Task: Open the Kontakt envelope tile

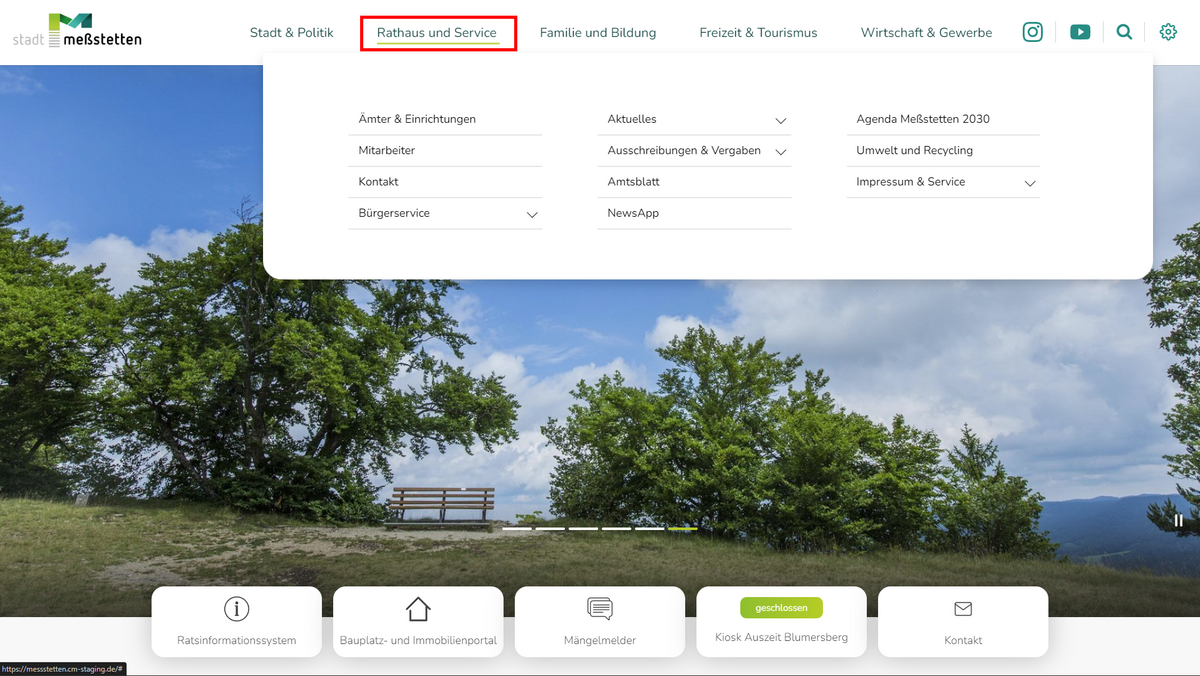Action: [x=963, y=621]
